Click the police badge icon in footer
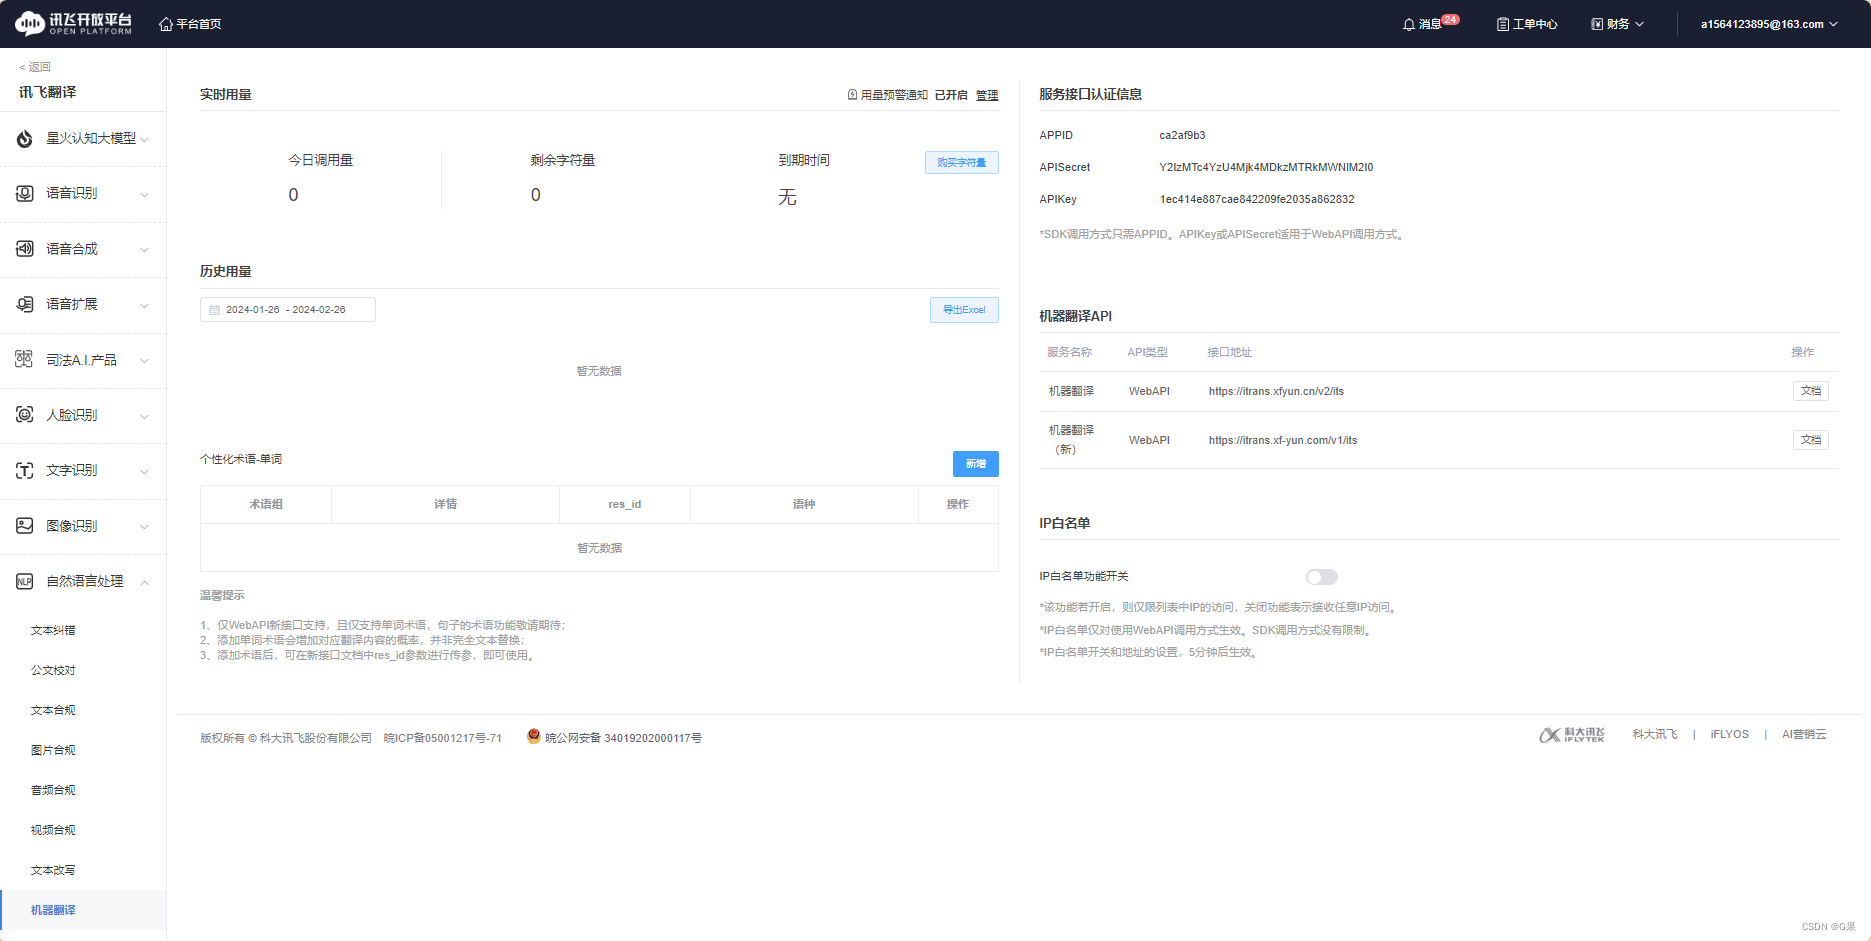The width and height of the screenshot is (1871, 941). [x=534, y=736]
